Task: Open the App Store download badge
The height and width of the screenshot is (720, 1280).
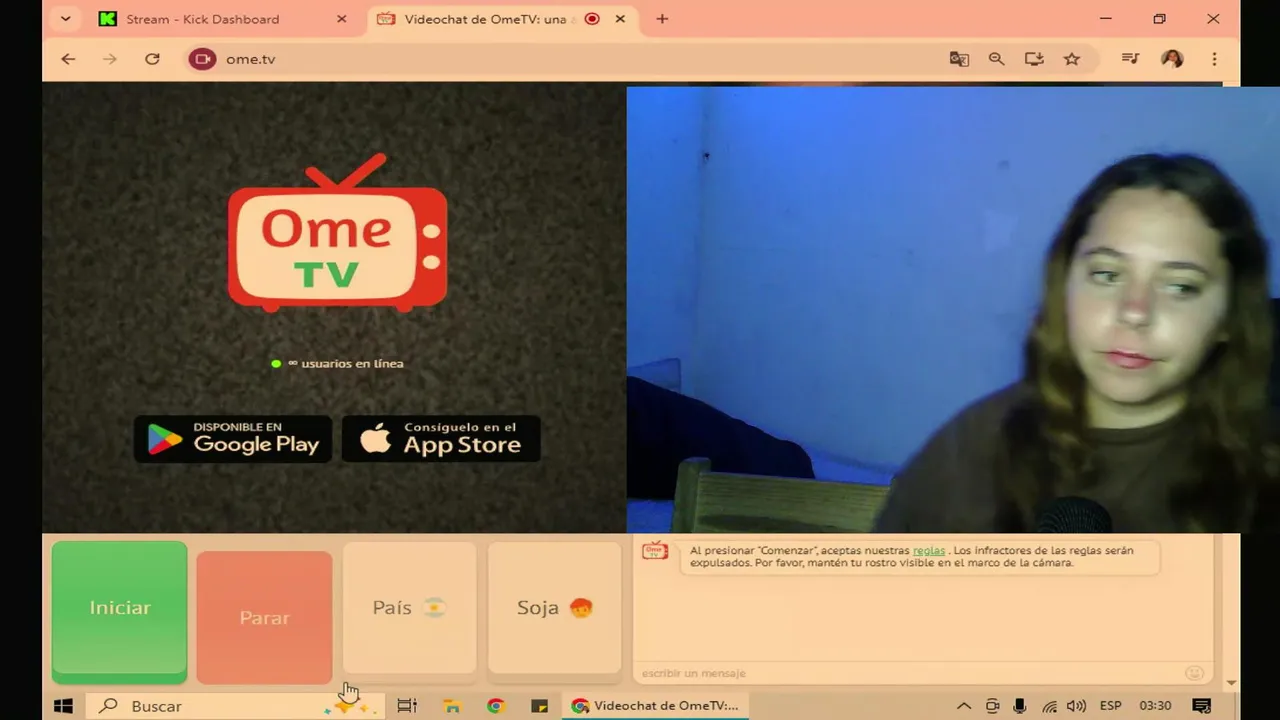Action: (x=441, y=439)
